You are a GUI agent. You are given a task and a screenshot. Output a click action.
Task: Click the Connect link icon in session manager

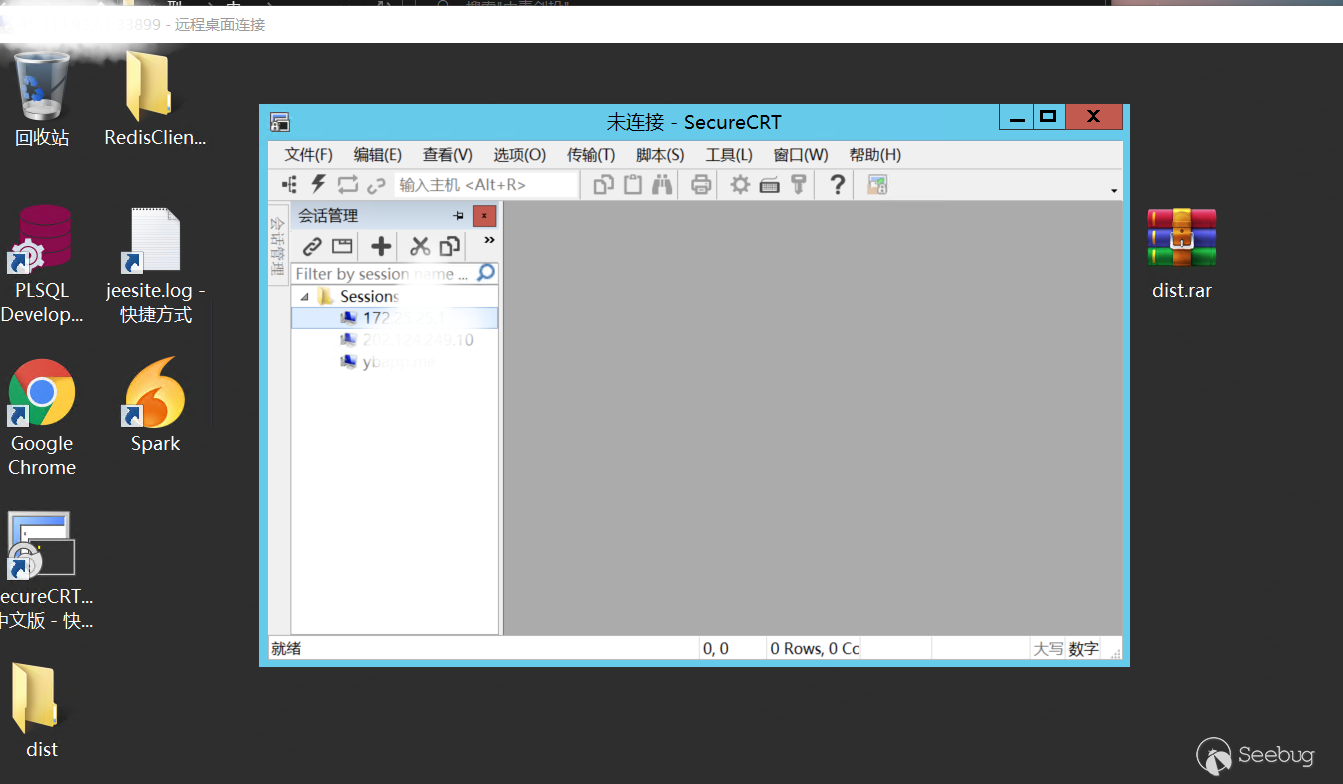(313, 246)
